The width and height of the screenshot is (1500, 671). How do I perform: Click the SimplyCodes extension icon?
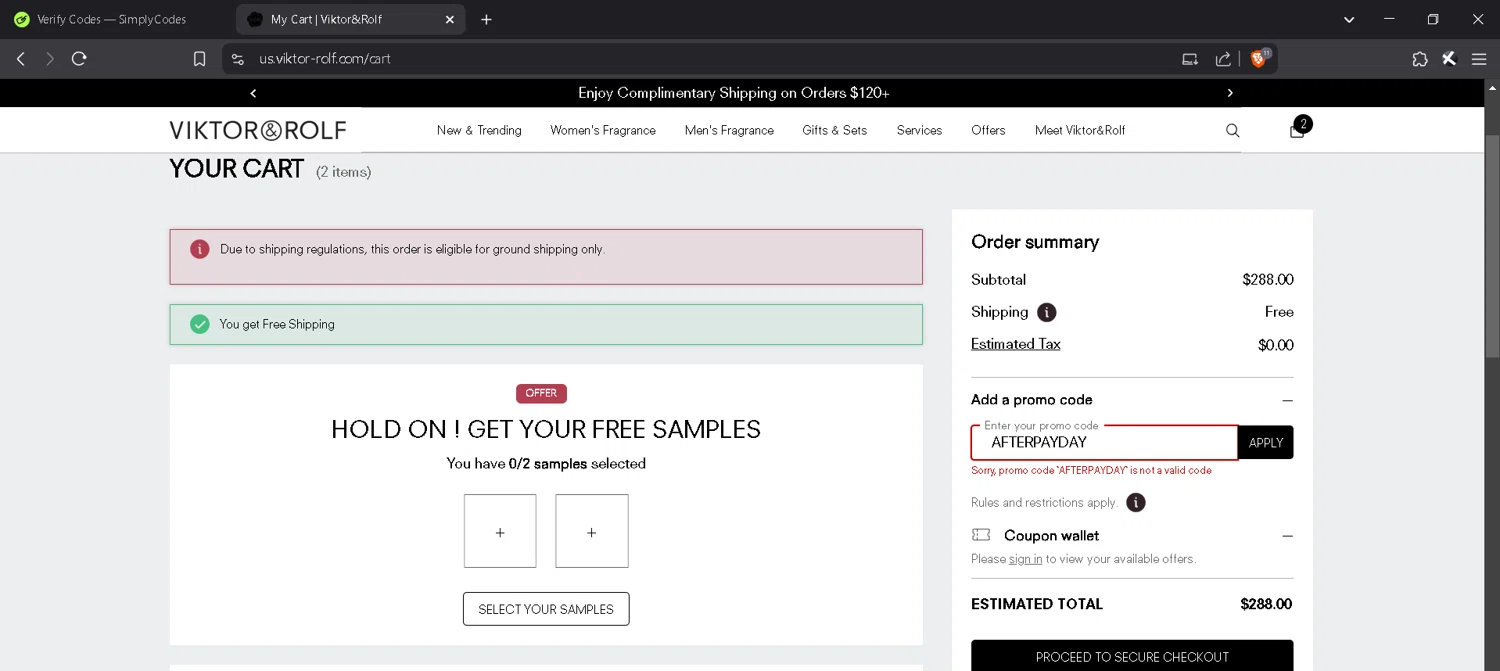pos(1449,59)
